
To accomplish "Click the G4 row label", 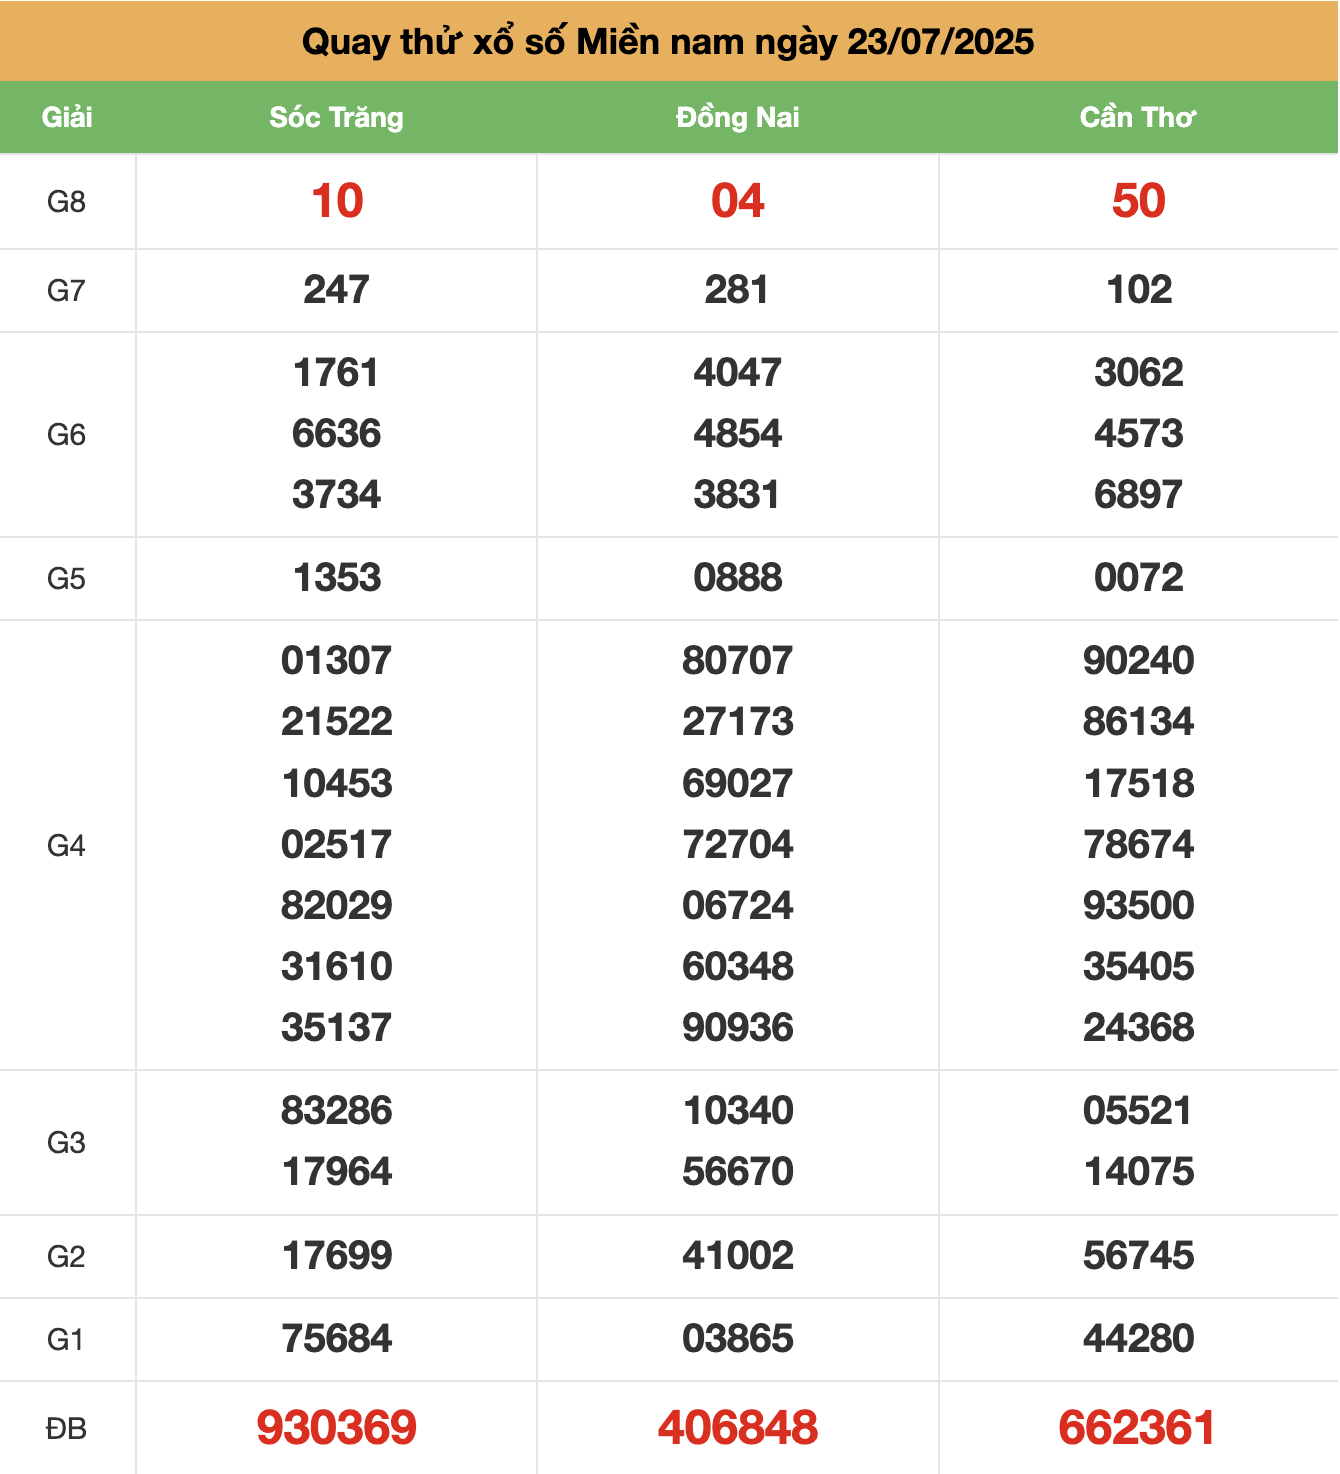I will pos(66,846).
